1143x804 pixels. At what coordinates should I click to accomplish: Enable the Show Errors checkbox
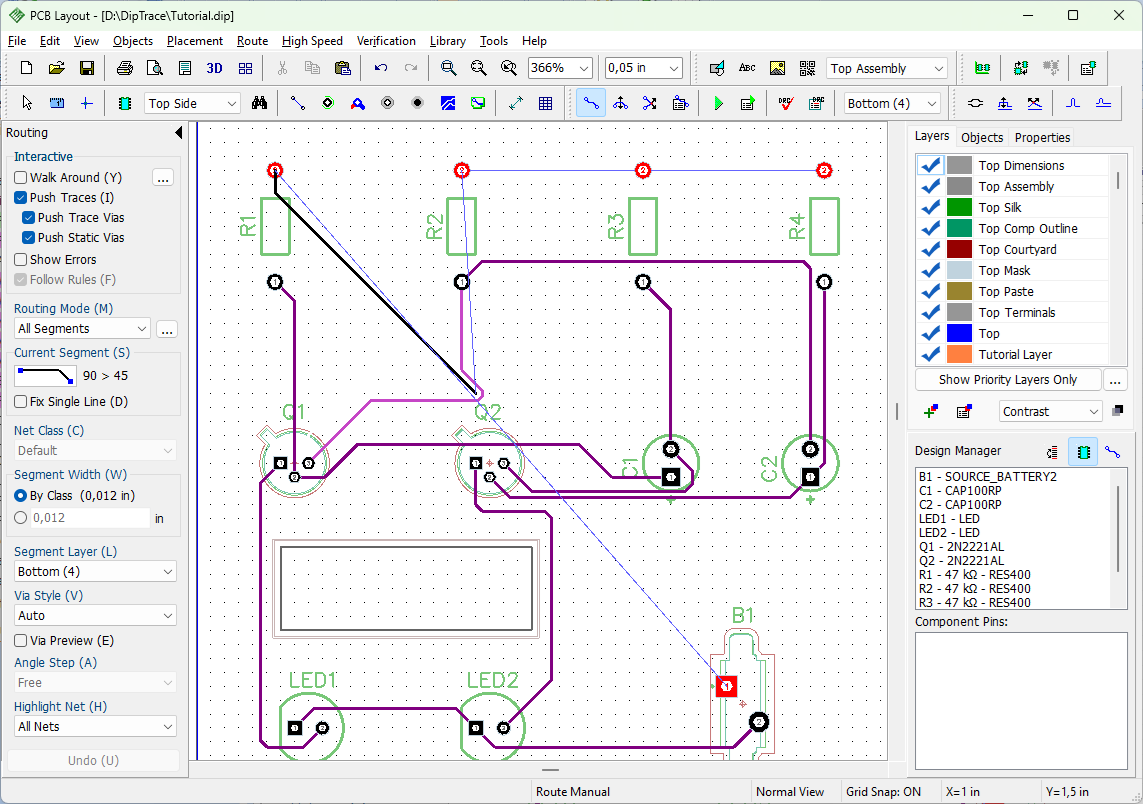tap(20, 259)
